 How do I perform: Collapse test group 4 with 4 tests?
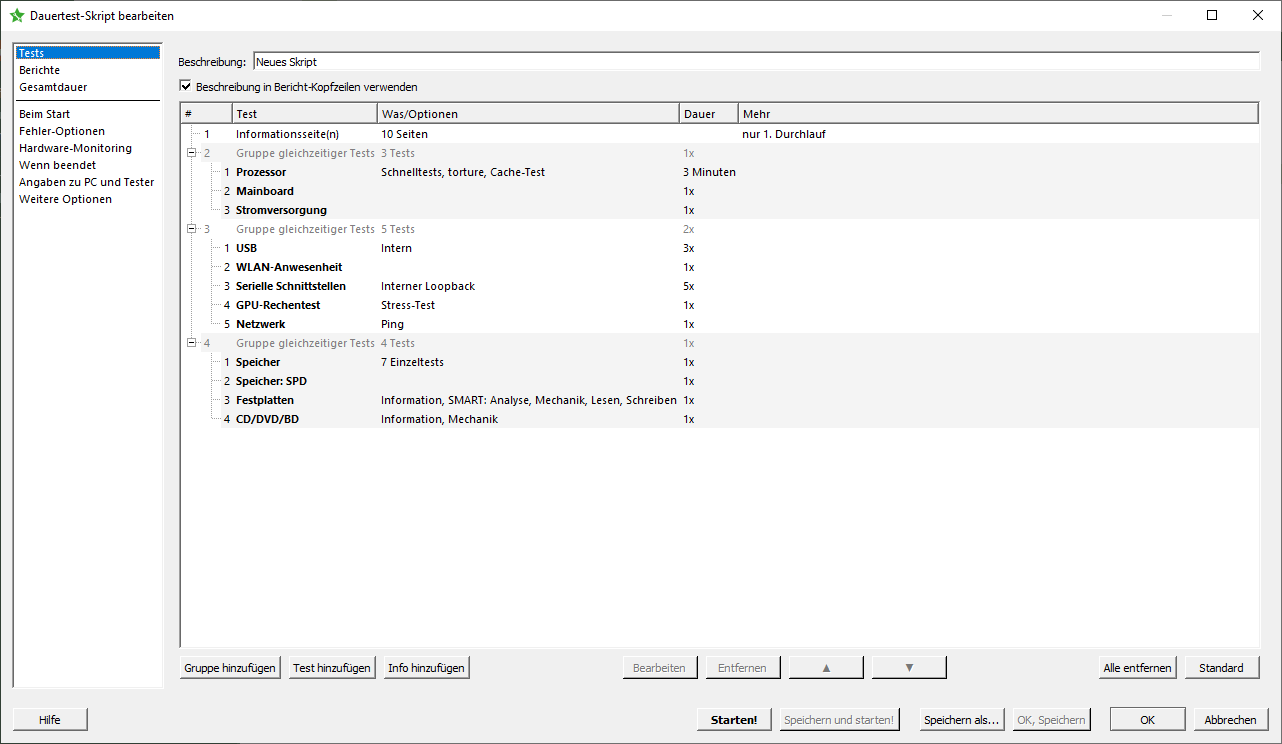click(x=191, y=343)
